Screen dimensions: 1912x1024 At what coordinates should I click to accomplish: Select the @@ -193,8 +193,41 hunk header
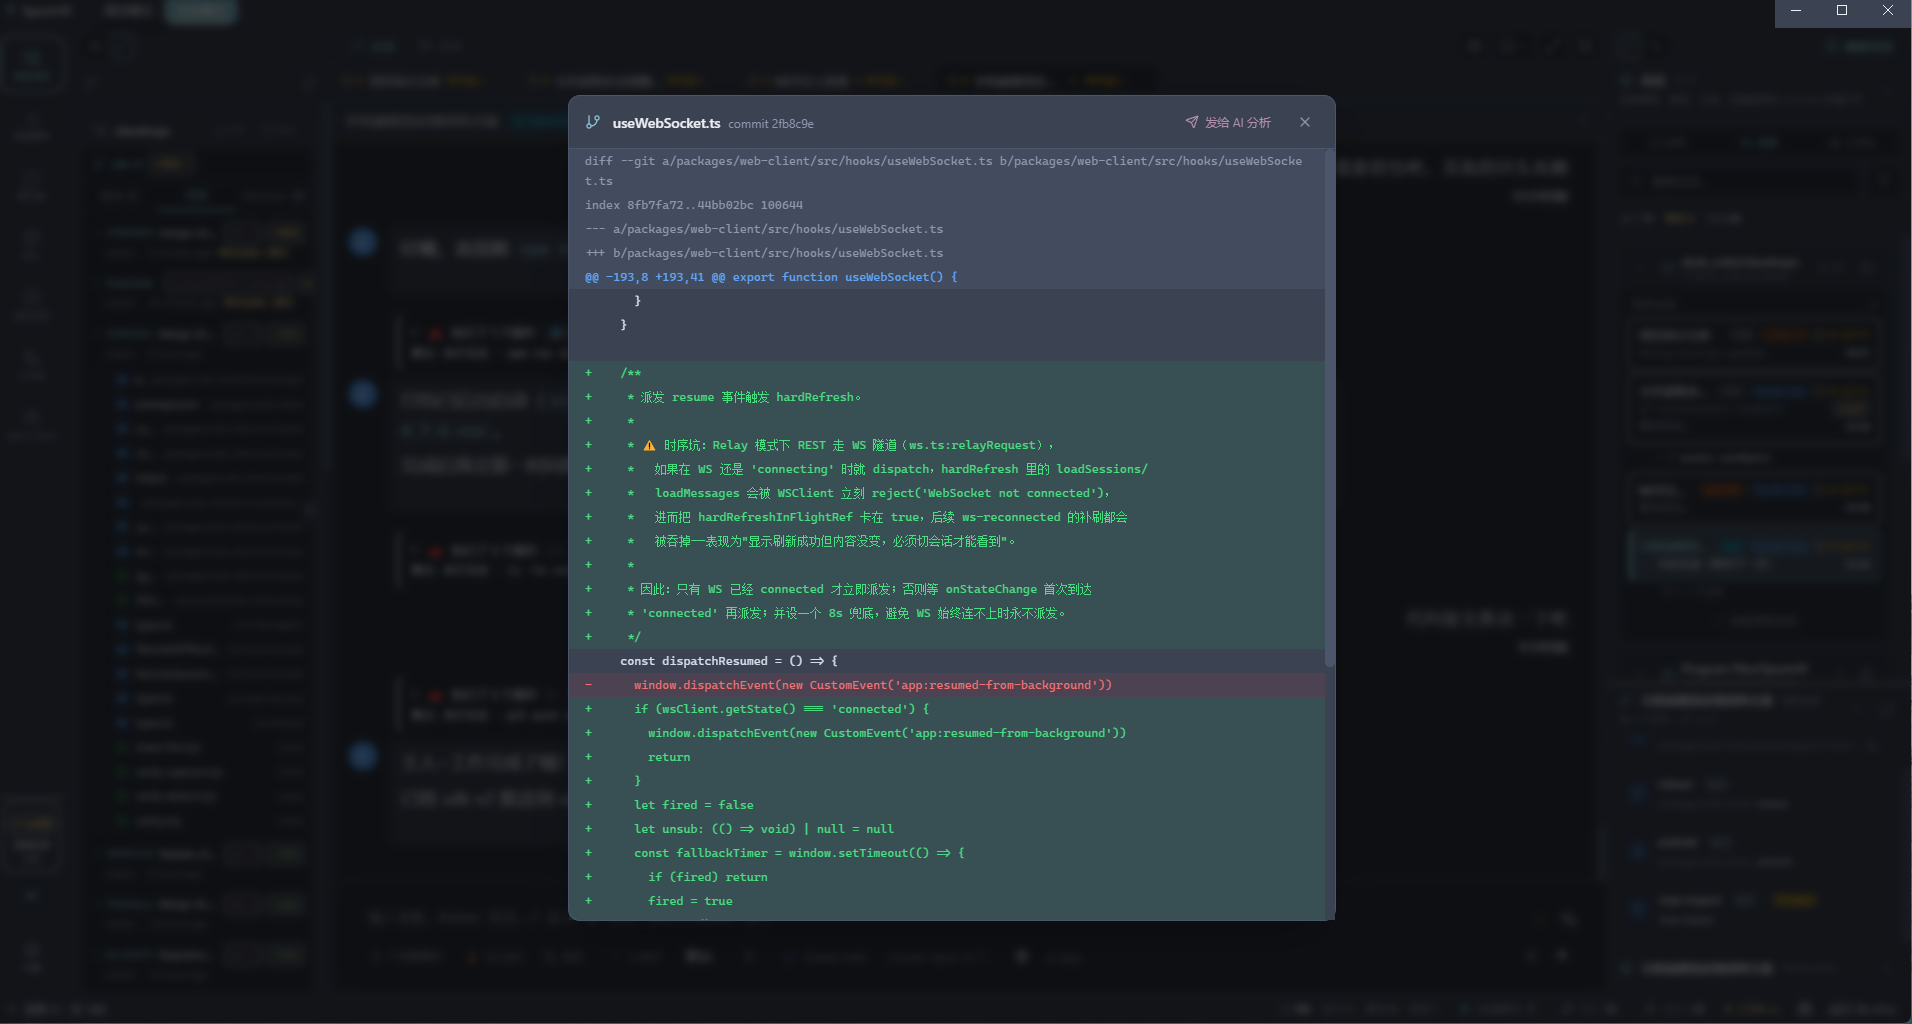point(770,277)
